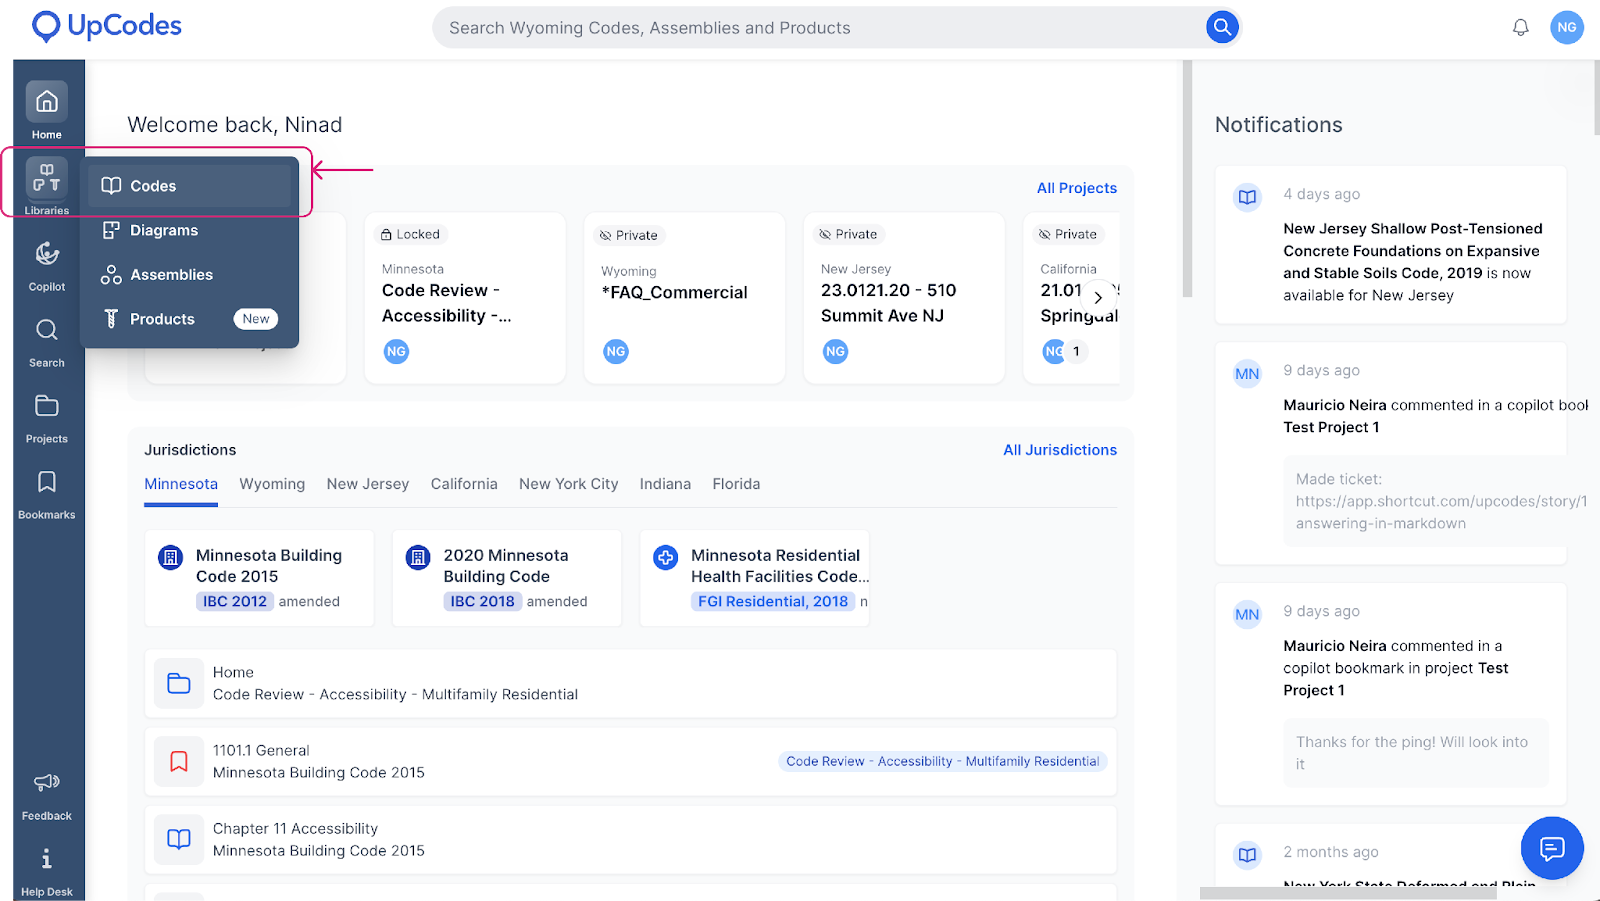Open Mauricio Neira copilot bookmark comment notification

pyautogui.click(x=1390, y=693)
